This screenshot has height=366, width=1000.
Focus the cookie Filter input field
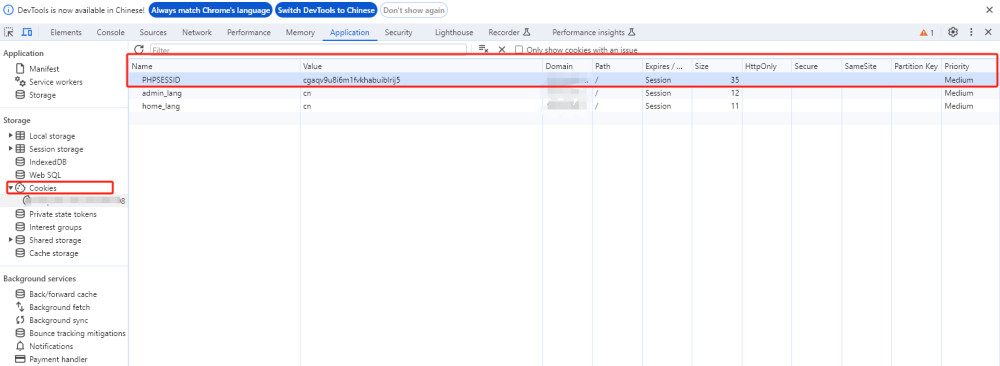308,50
